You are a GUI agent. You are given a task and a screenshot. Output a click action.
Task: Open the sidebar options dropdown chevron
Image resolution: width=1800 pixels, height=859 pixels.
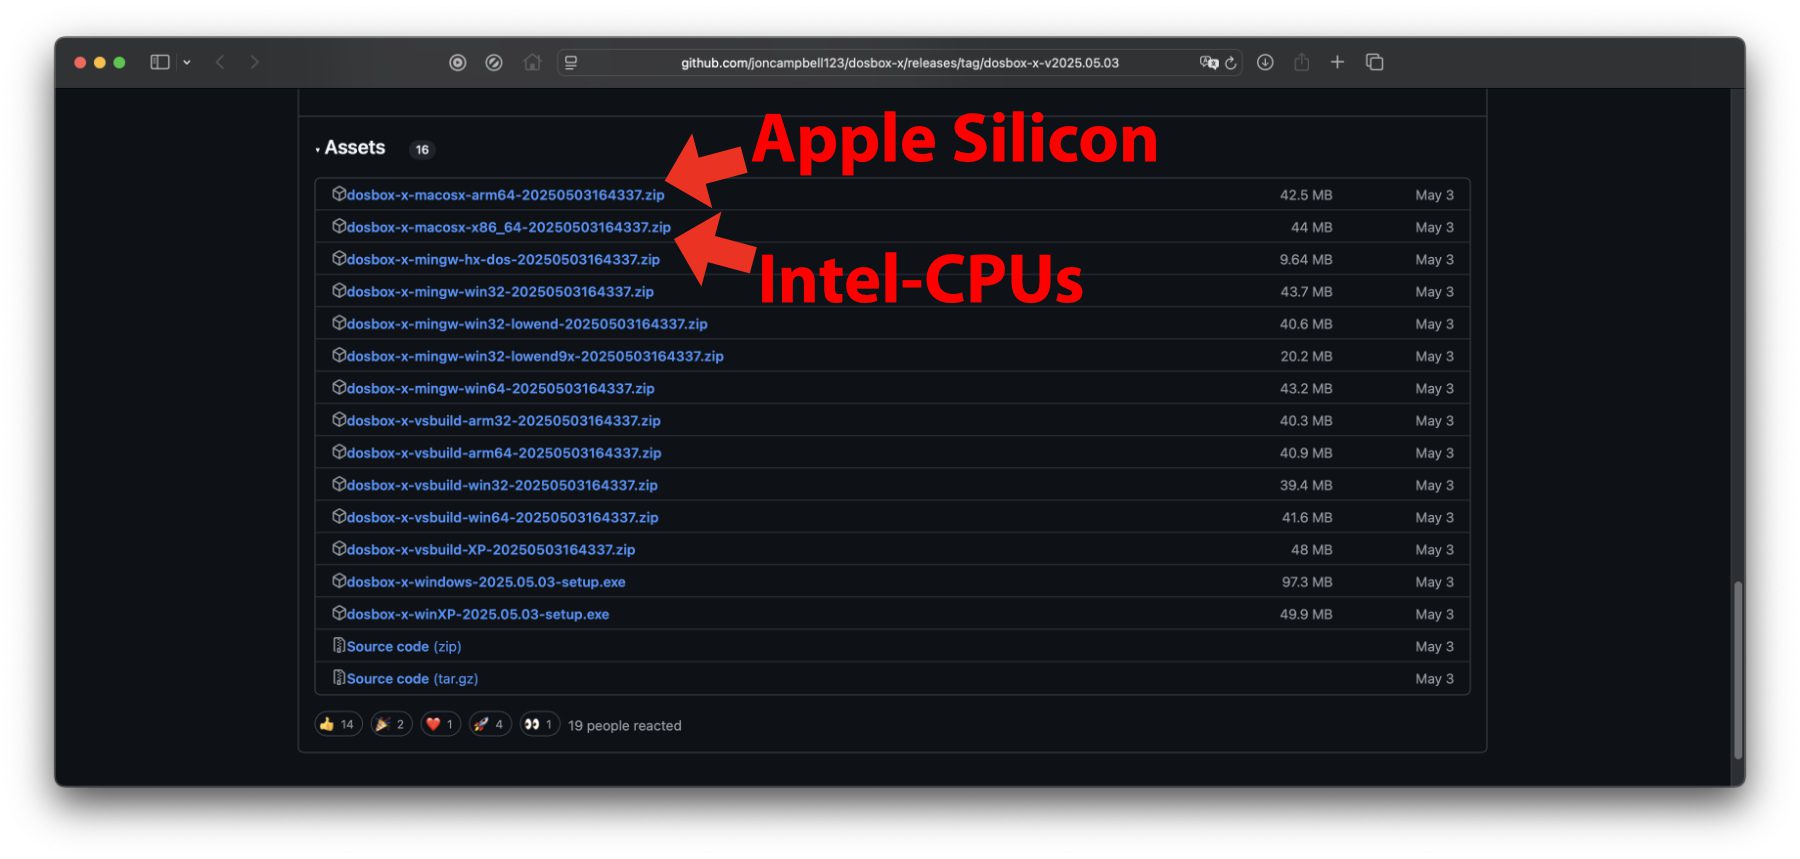(187, 62)
